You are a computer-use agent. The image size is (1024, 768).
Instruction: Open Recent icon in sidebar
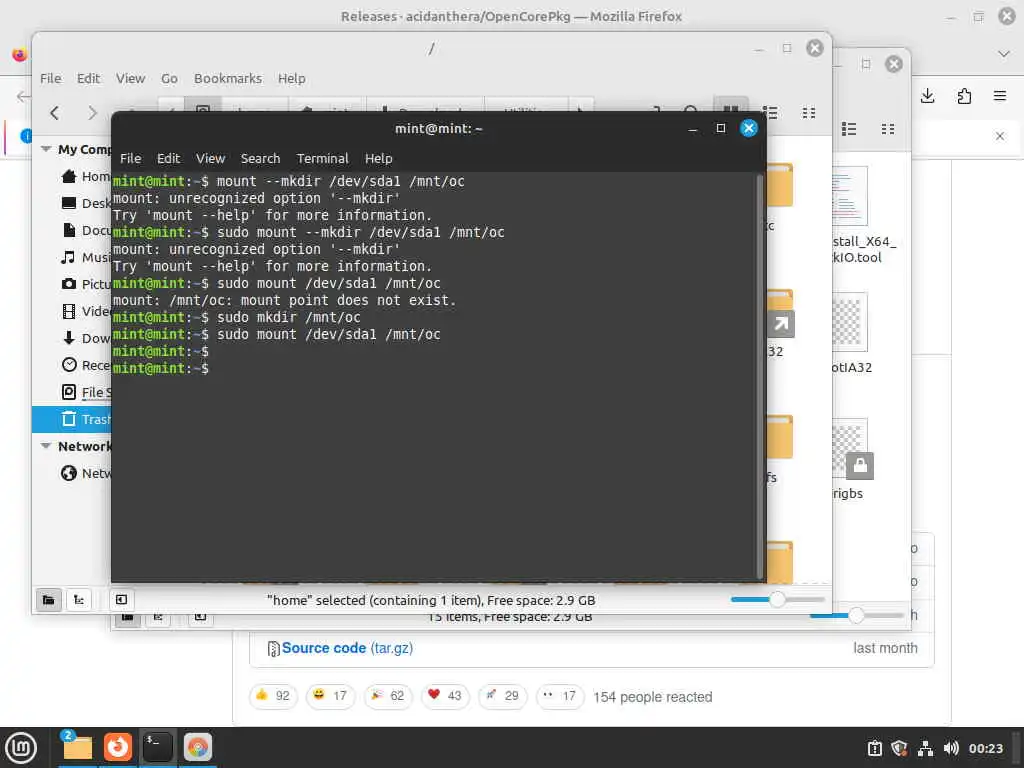69,365
